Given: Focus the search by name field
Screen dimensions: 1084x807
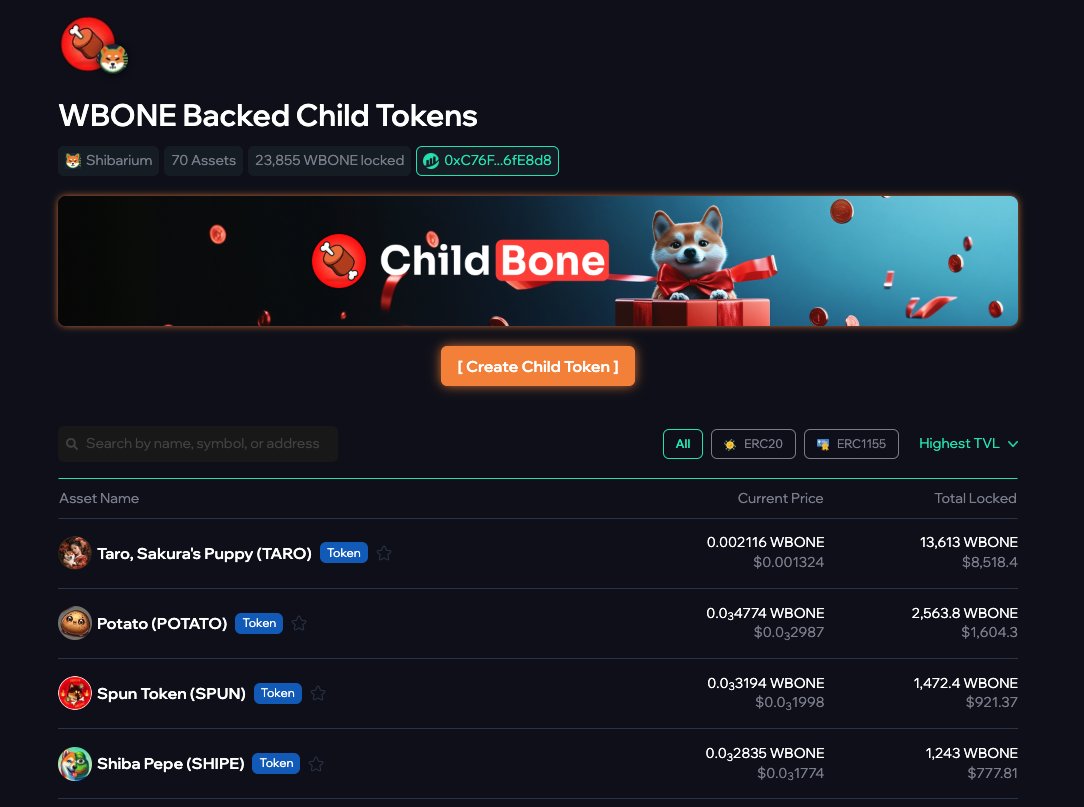Looking at the screenshot, I should pos(198,444).
